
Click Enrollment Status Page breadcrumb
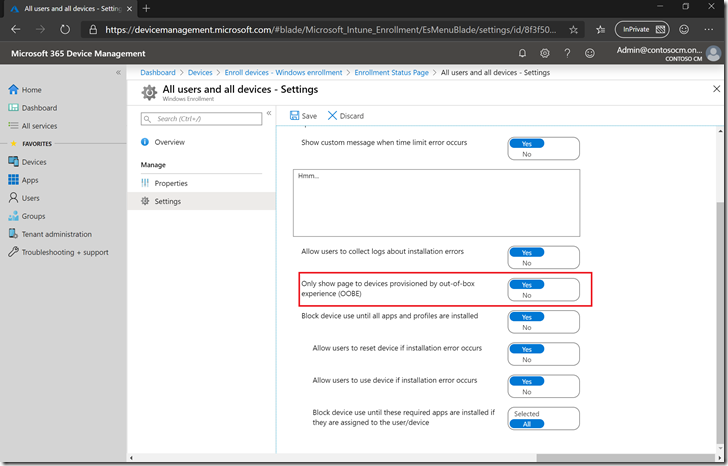click(x=392, y=73)
